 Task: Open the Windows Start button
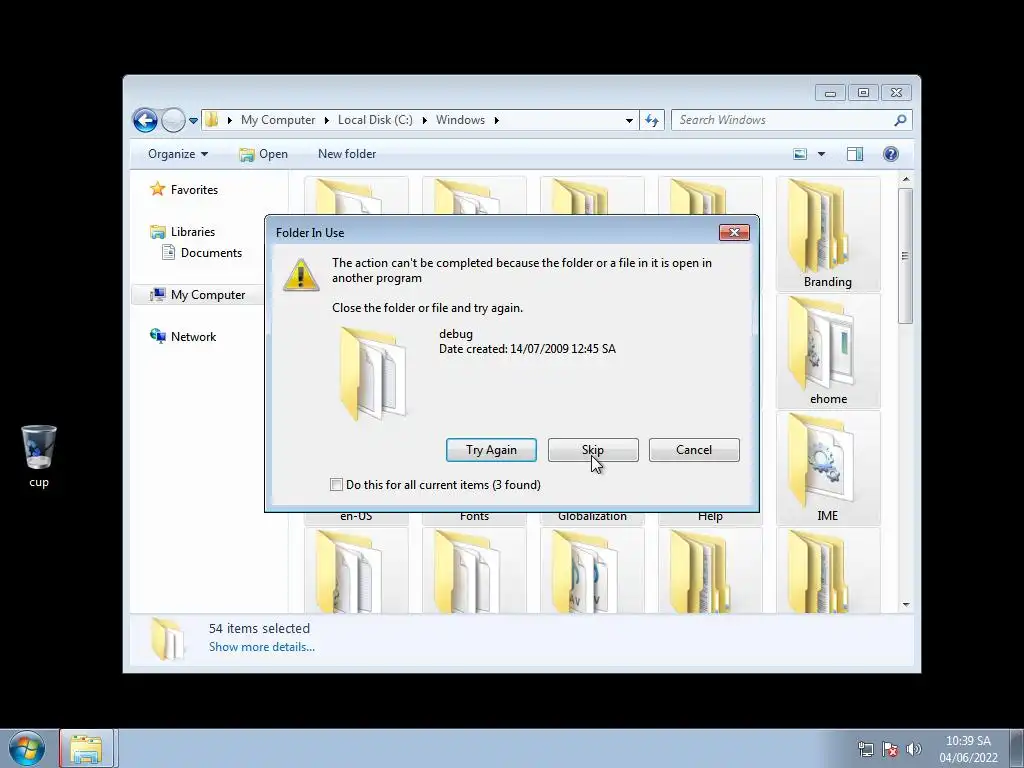27,748
